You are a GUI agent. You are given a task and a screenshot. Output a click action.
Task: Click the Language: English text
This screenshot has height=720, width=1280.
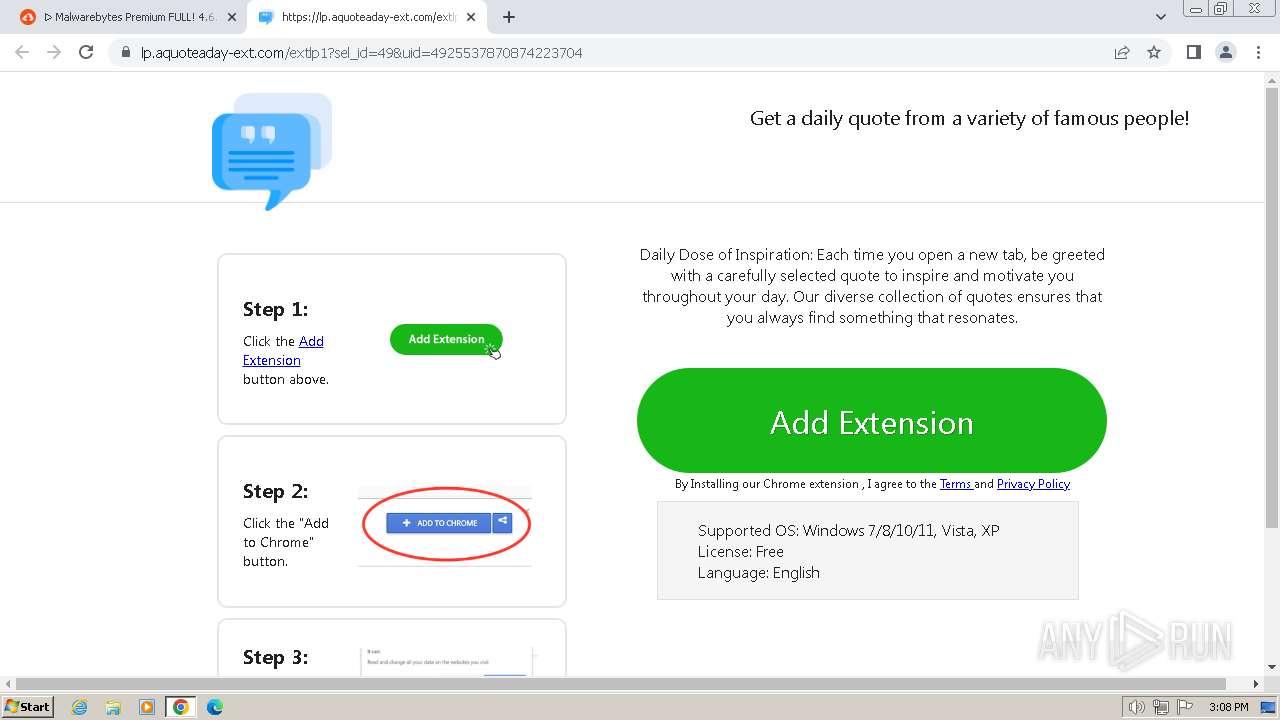tap(758, 572)
